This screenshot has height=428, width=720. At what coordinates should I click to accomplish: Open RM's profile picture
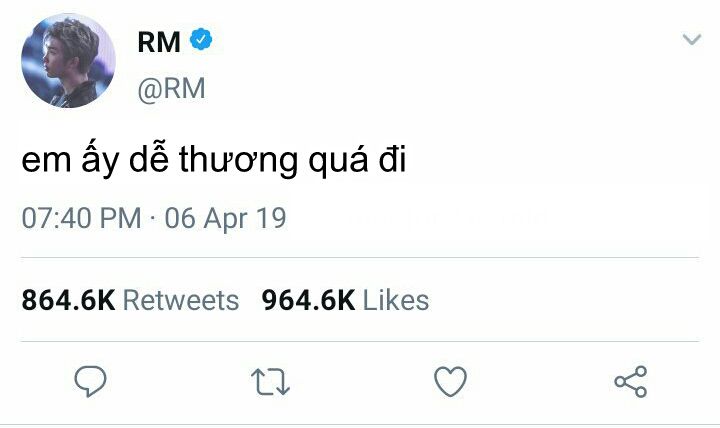click(68, 61)
